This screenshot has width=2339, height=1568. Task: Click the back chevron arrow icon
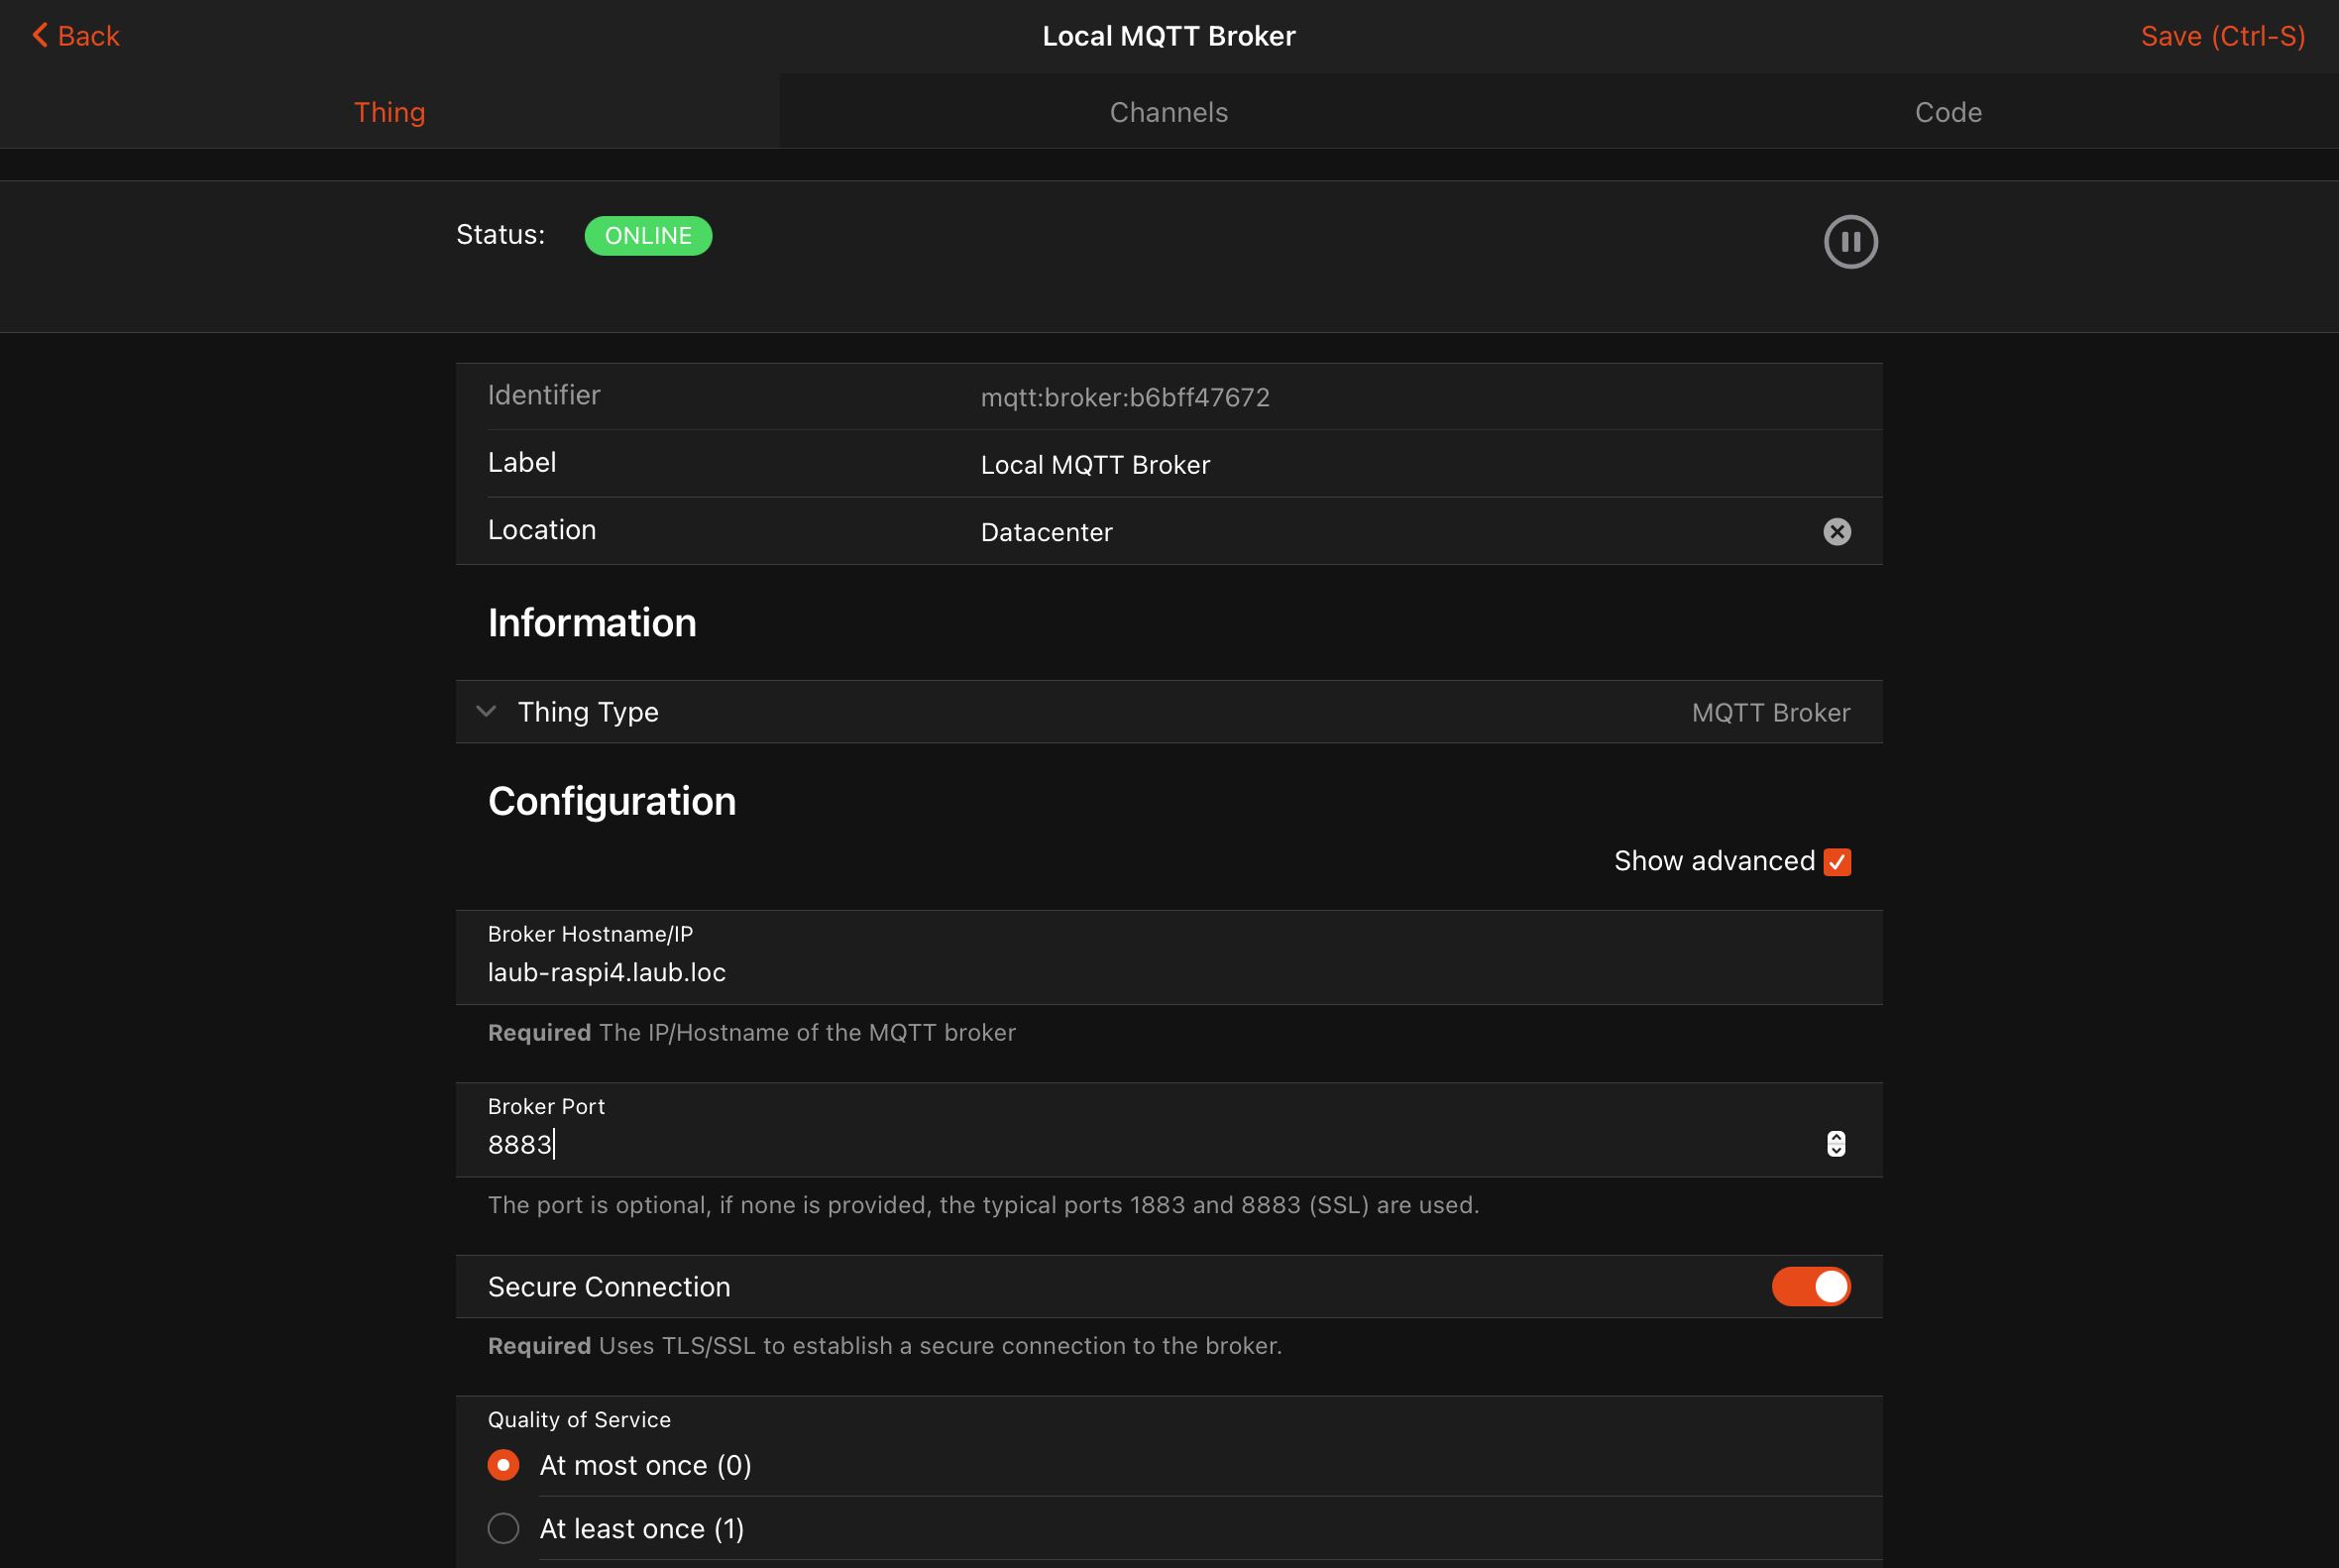40,35
